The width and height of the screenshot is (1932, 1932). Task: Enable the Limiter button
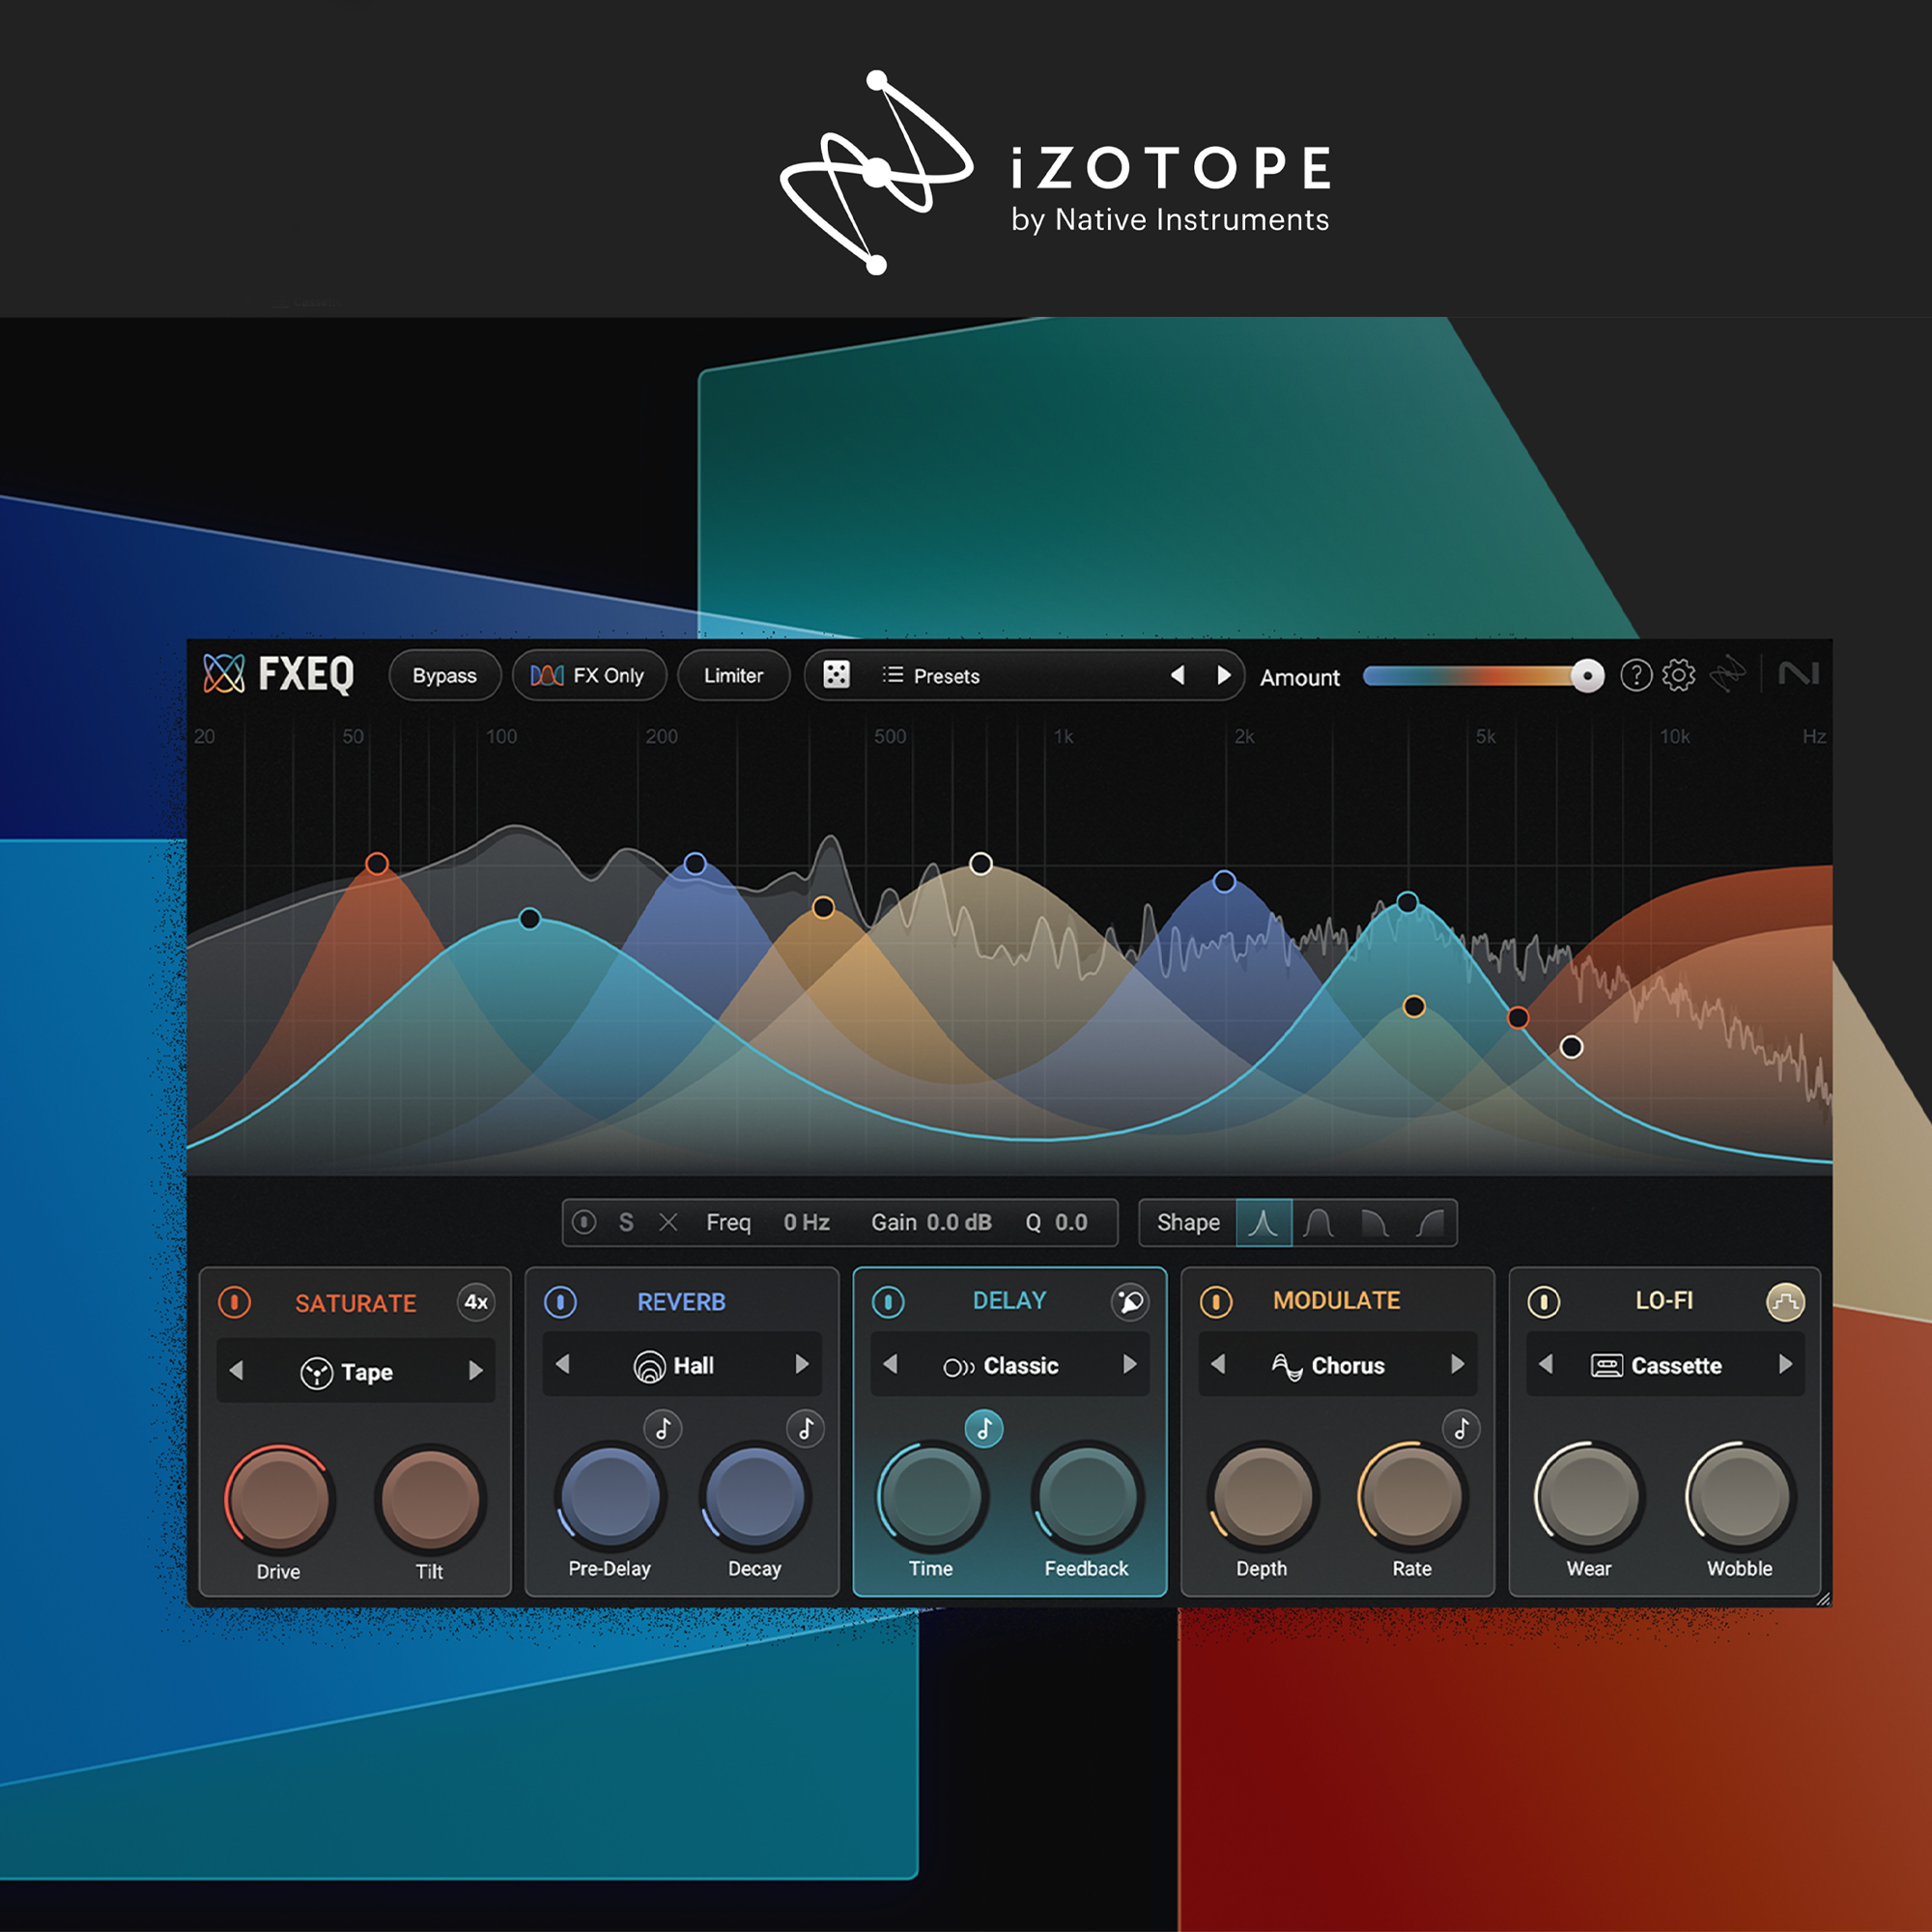point(733,676)
